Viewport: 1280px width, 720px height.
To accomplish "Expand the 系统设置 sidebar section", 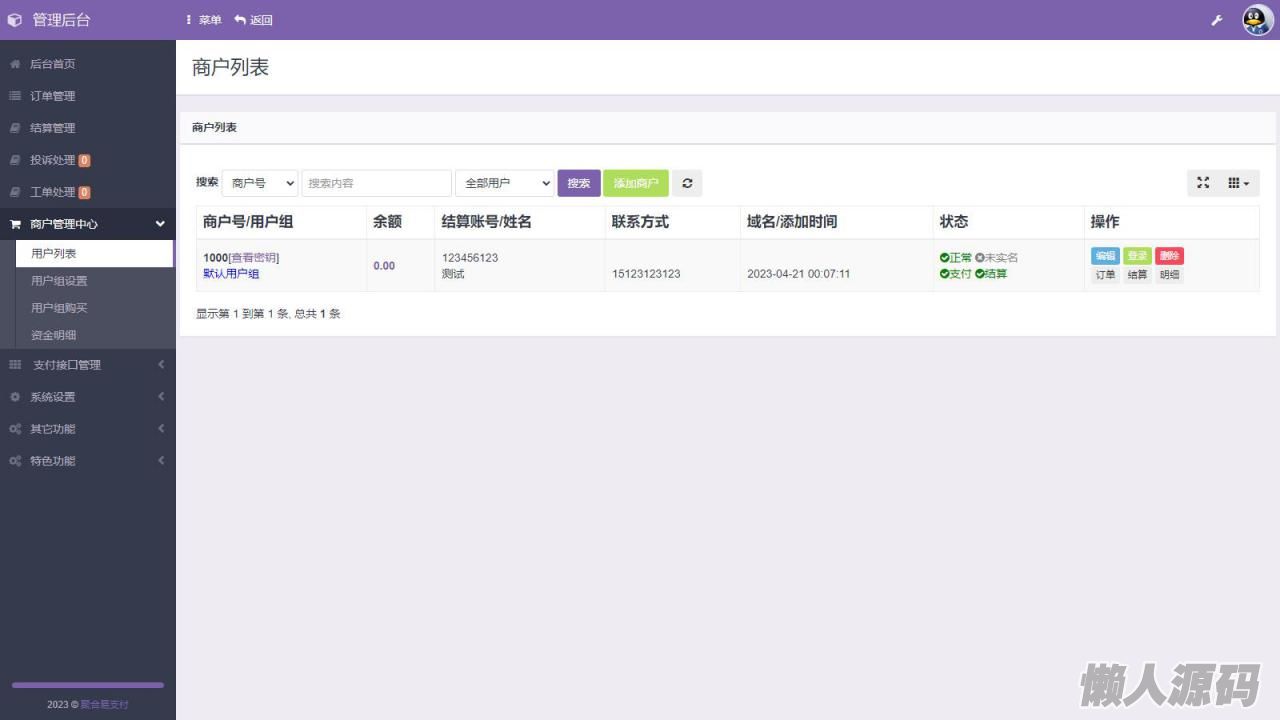I will (x=88, y=397).
